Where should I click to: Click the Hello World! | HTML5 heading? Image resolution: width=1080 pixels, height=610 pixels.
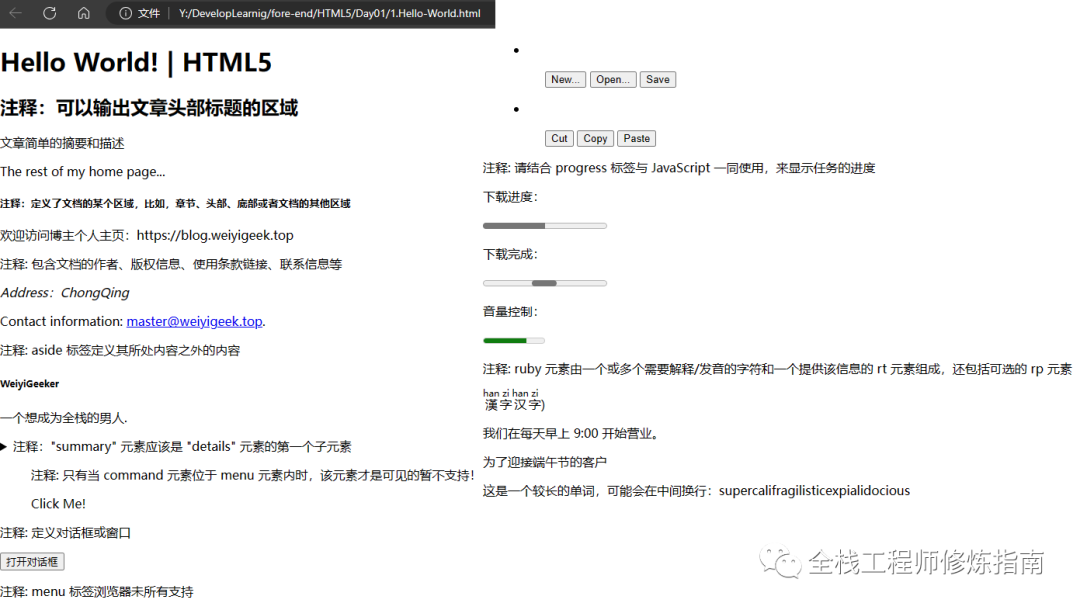136,62
